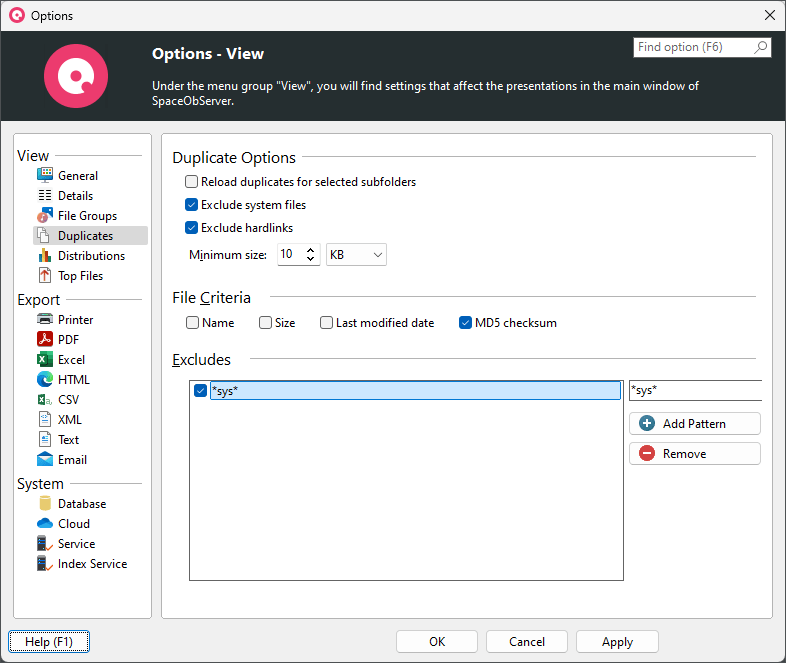Enable Reload duplicates for selected subfolders
Screen dimensions: 786x663
192,182
